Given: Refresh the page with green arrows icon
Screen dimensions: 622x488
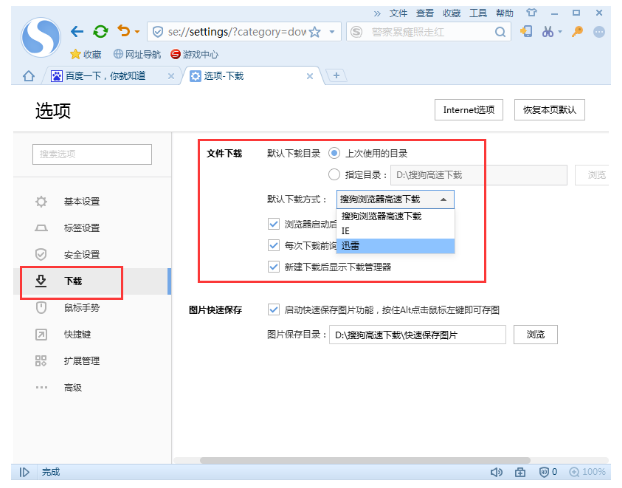Looking at the screenshot, I should 100,31.
